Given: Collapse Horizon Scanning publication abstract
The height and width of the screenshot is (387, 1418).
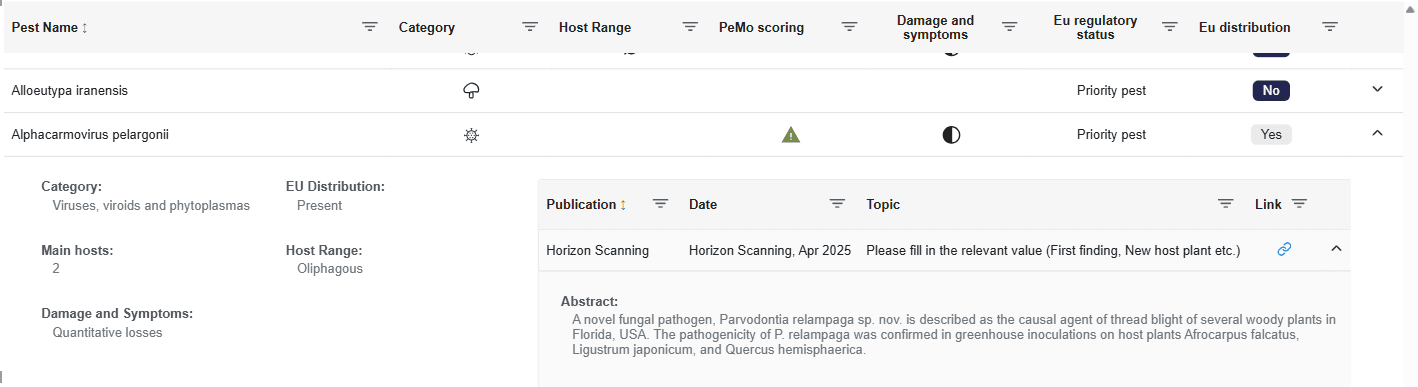Looking at the screenshot, I should (x=1336, y=249).
